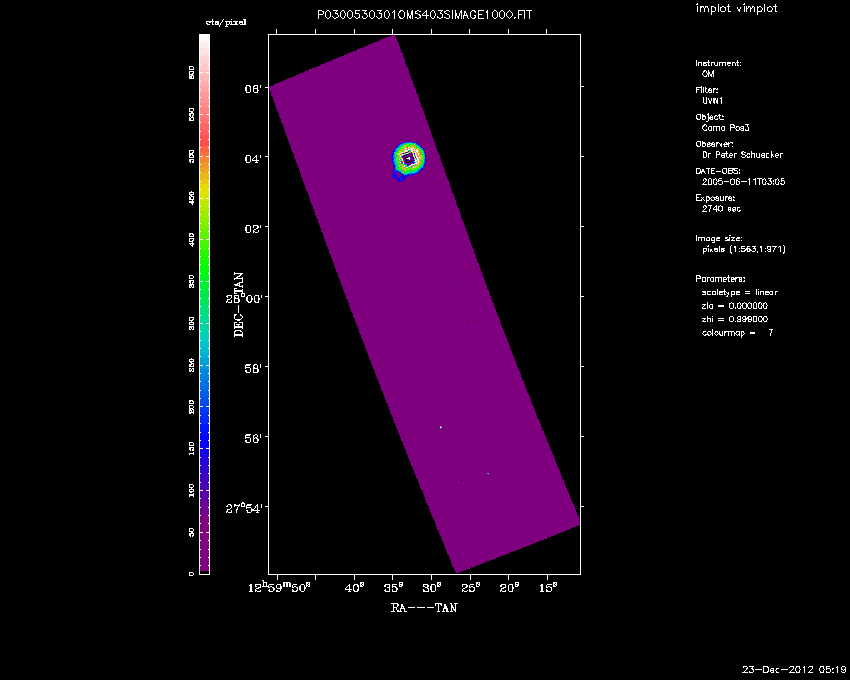Click the filter value 'UVW1'

pos(712,101)
